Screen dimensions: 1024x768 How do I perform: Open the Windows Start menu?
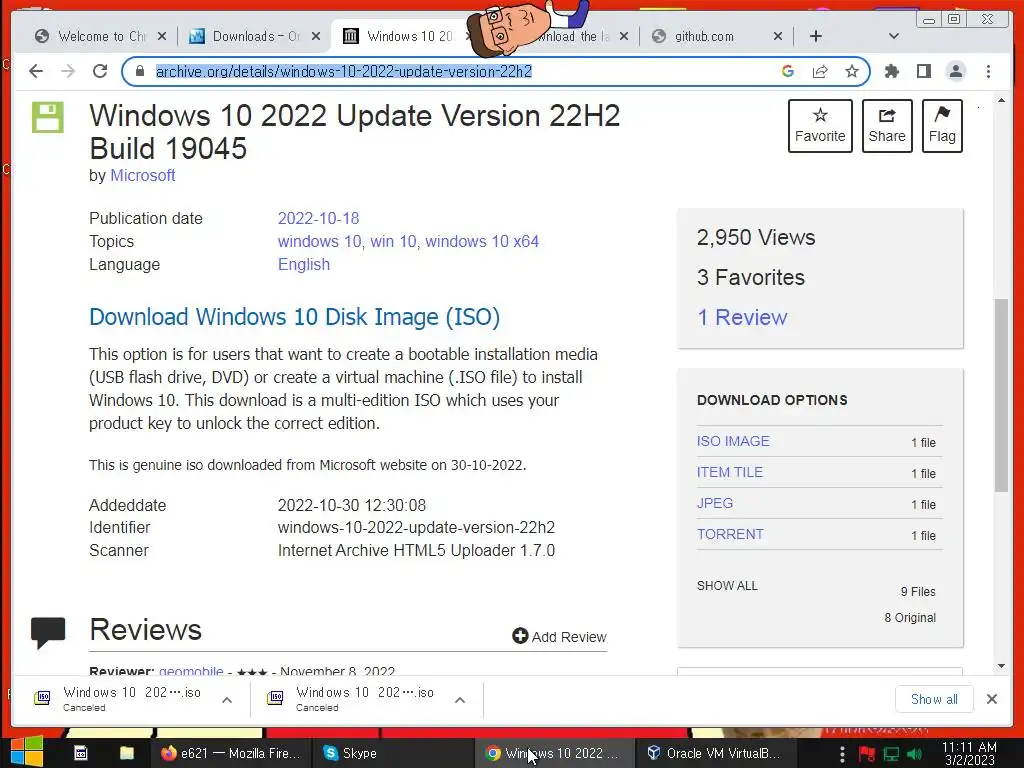coord(27,752)
